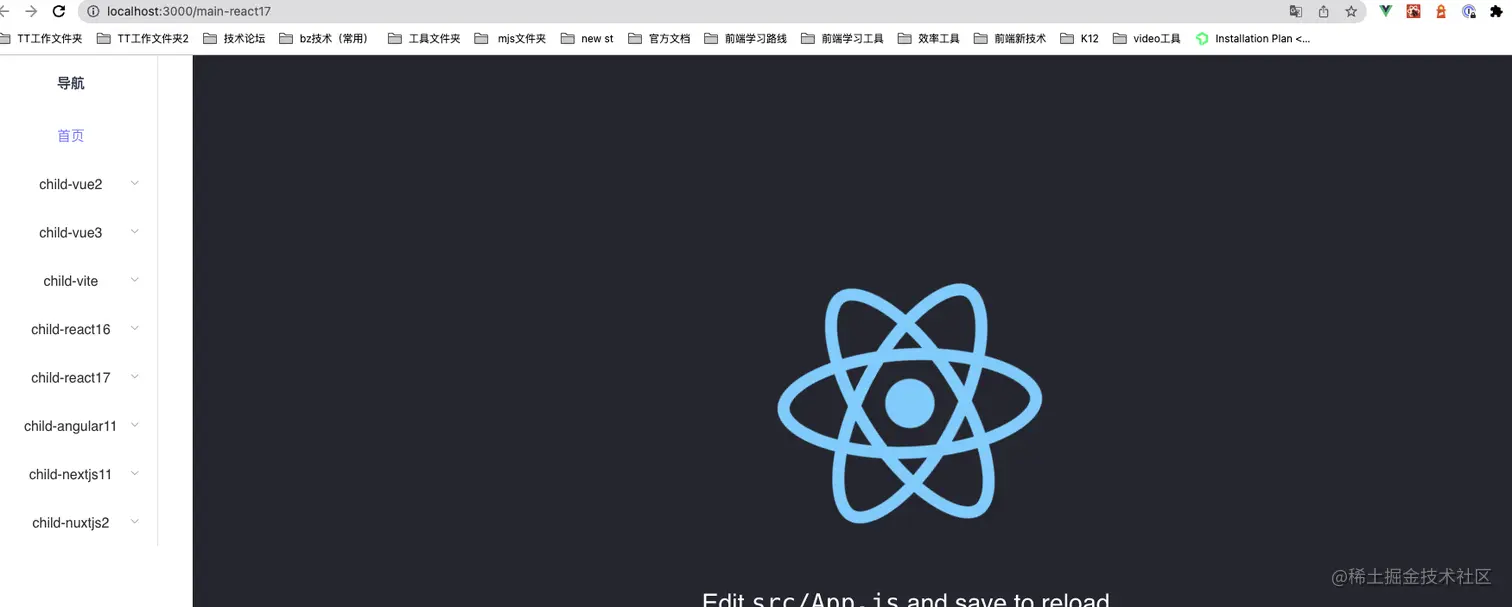Image resolution: width=1512 pixels, height=607 pixels.
Task: Open 前端学习工具 bookmark folder
Action: tap(842, 38)
